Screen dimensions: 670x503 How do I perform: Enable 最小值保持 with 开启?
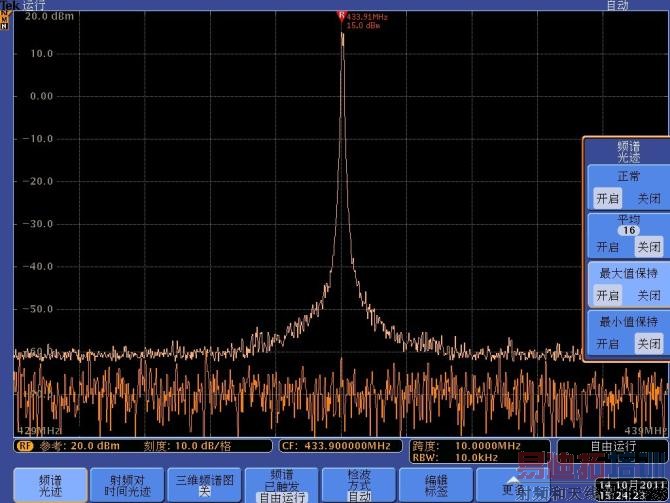[x=608, y=344]
